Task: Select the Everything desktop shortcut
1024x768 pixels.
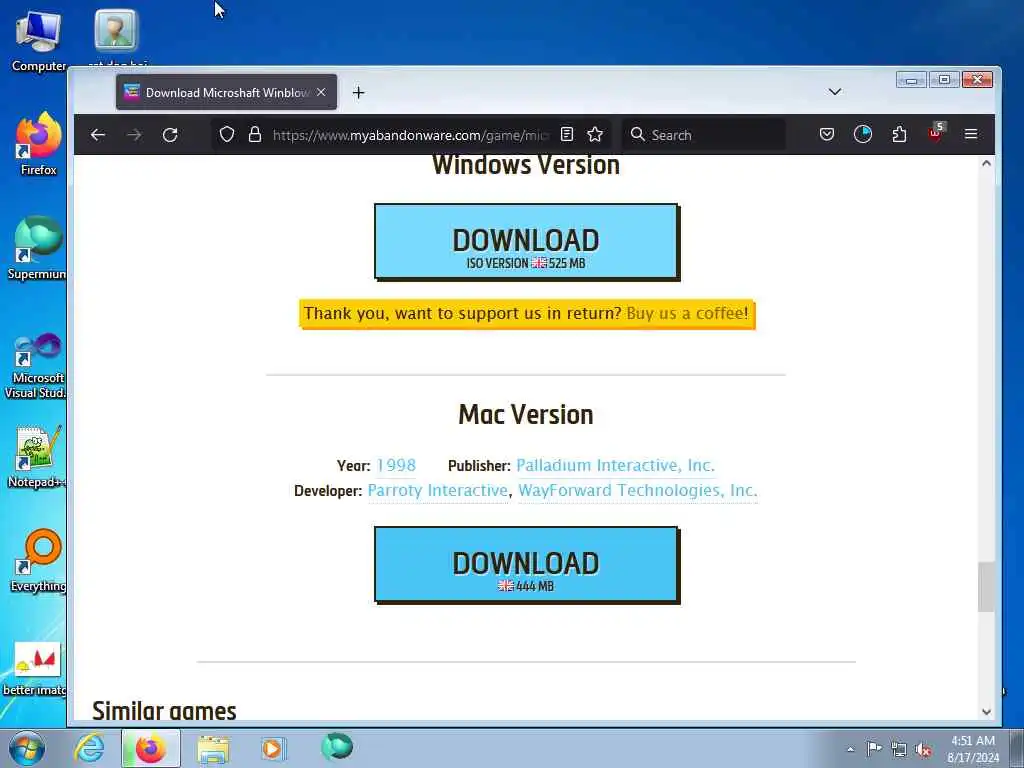Action: (39, 561)
